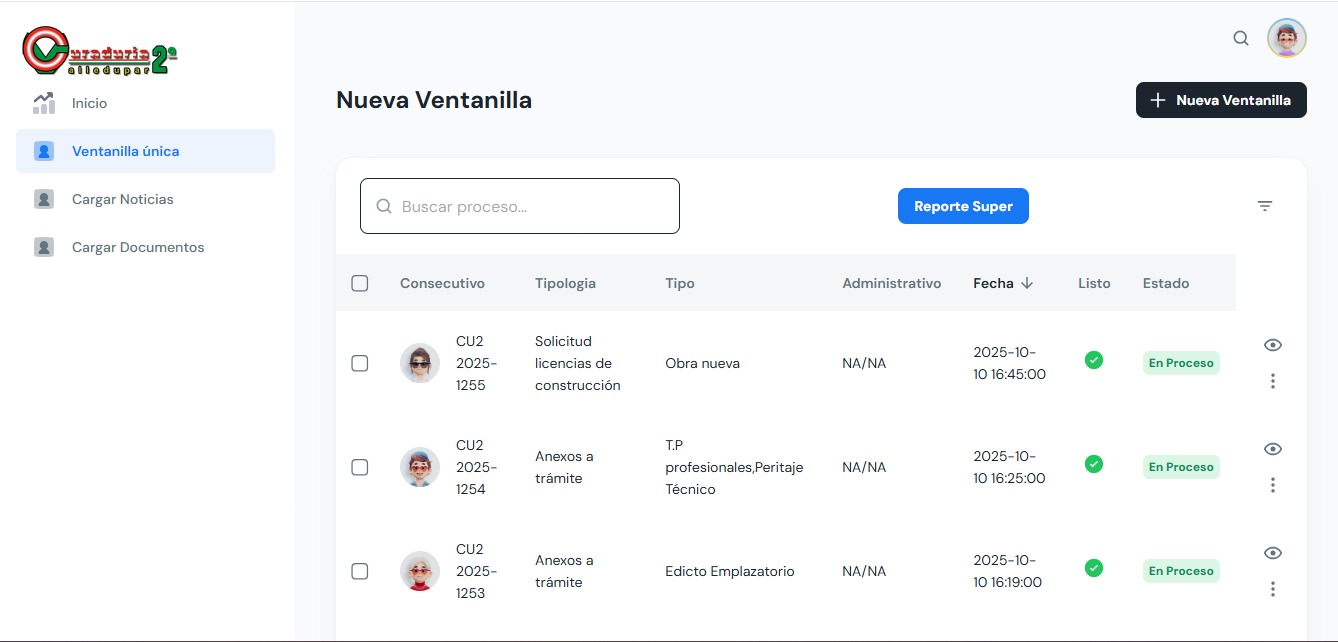Select all rows with header checkbox
The image size is (1338, 642).
(x=360, y=283)
